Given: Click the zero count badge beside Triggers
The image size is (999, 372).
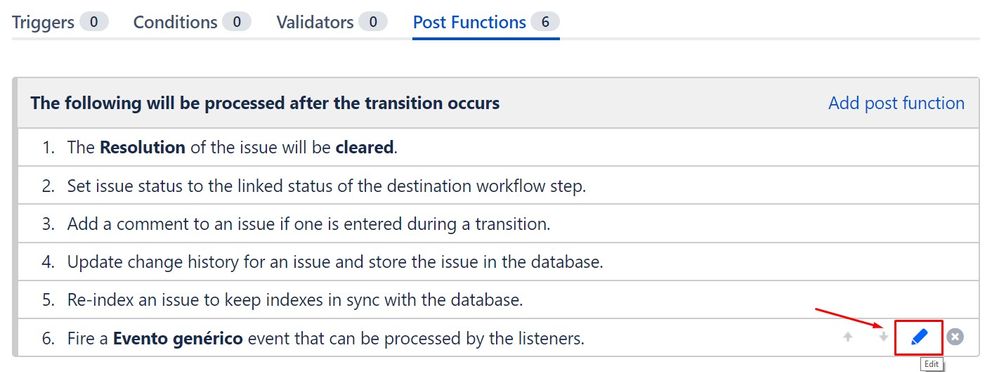Looking at the screenshot, I should [x=94, y=22].
